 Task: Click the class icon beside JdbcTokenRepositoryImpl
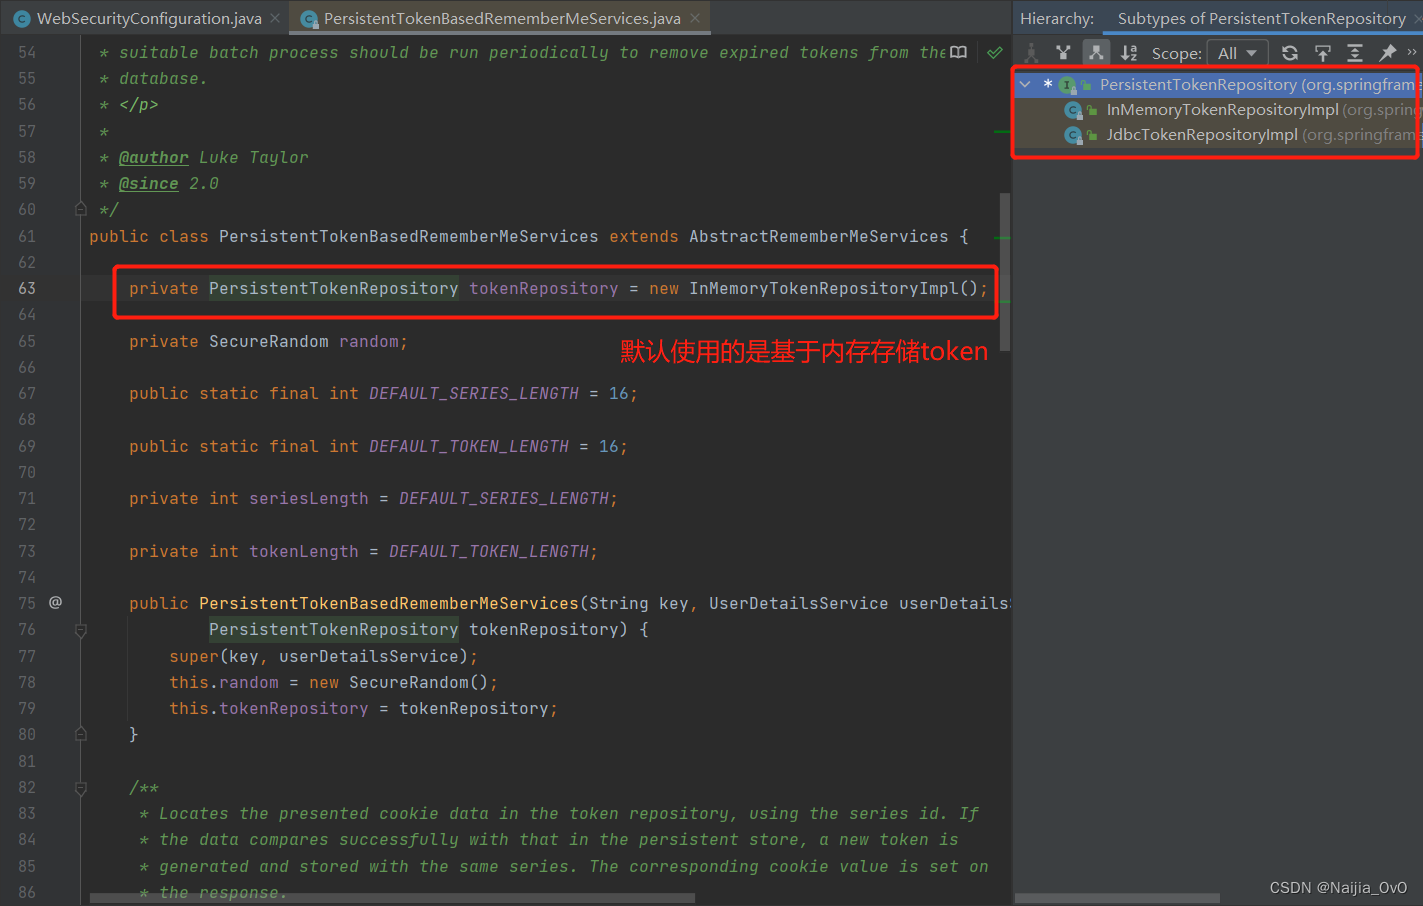coord(1073,135)
